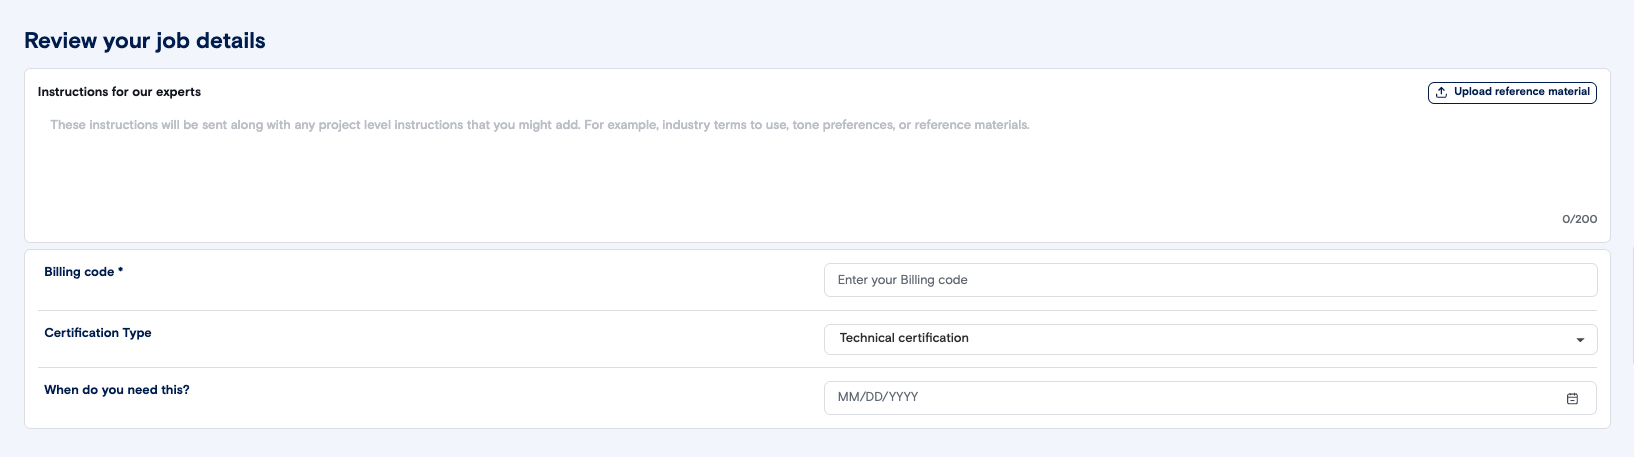Expand the Certification Type dropdown arrow

point(1580,340)
